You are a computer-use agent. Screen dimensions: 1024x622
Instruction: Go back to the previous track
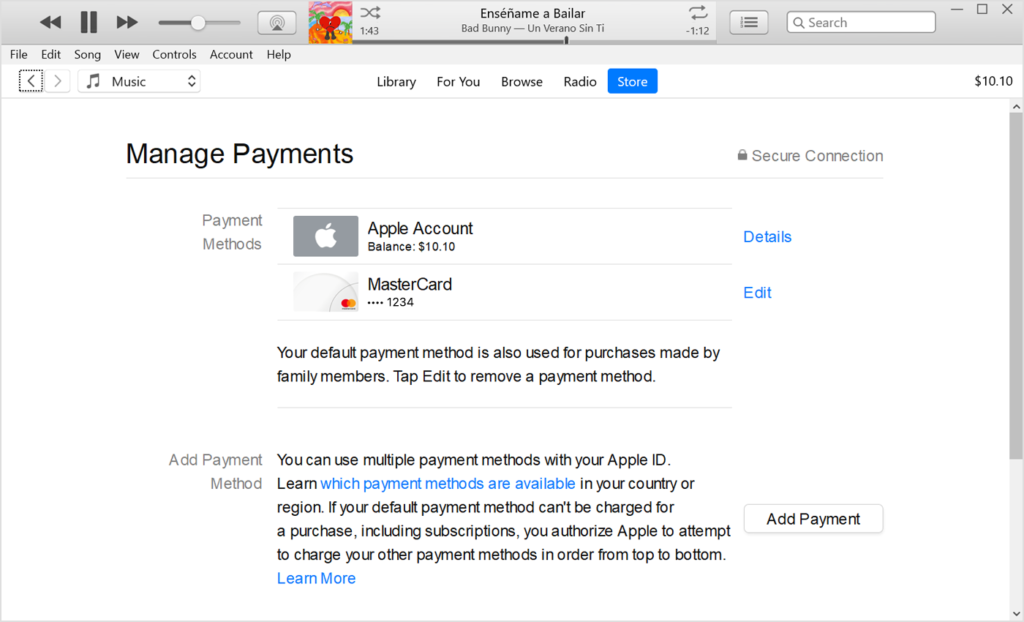50,22
